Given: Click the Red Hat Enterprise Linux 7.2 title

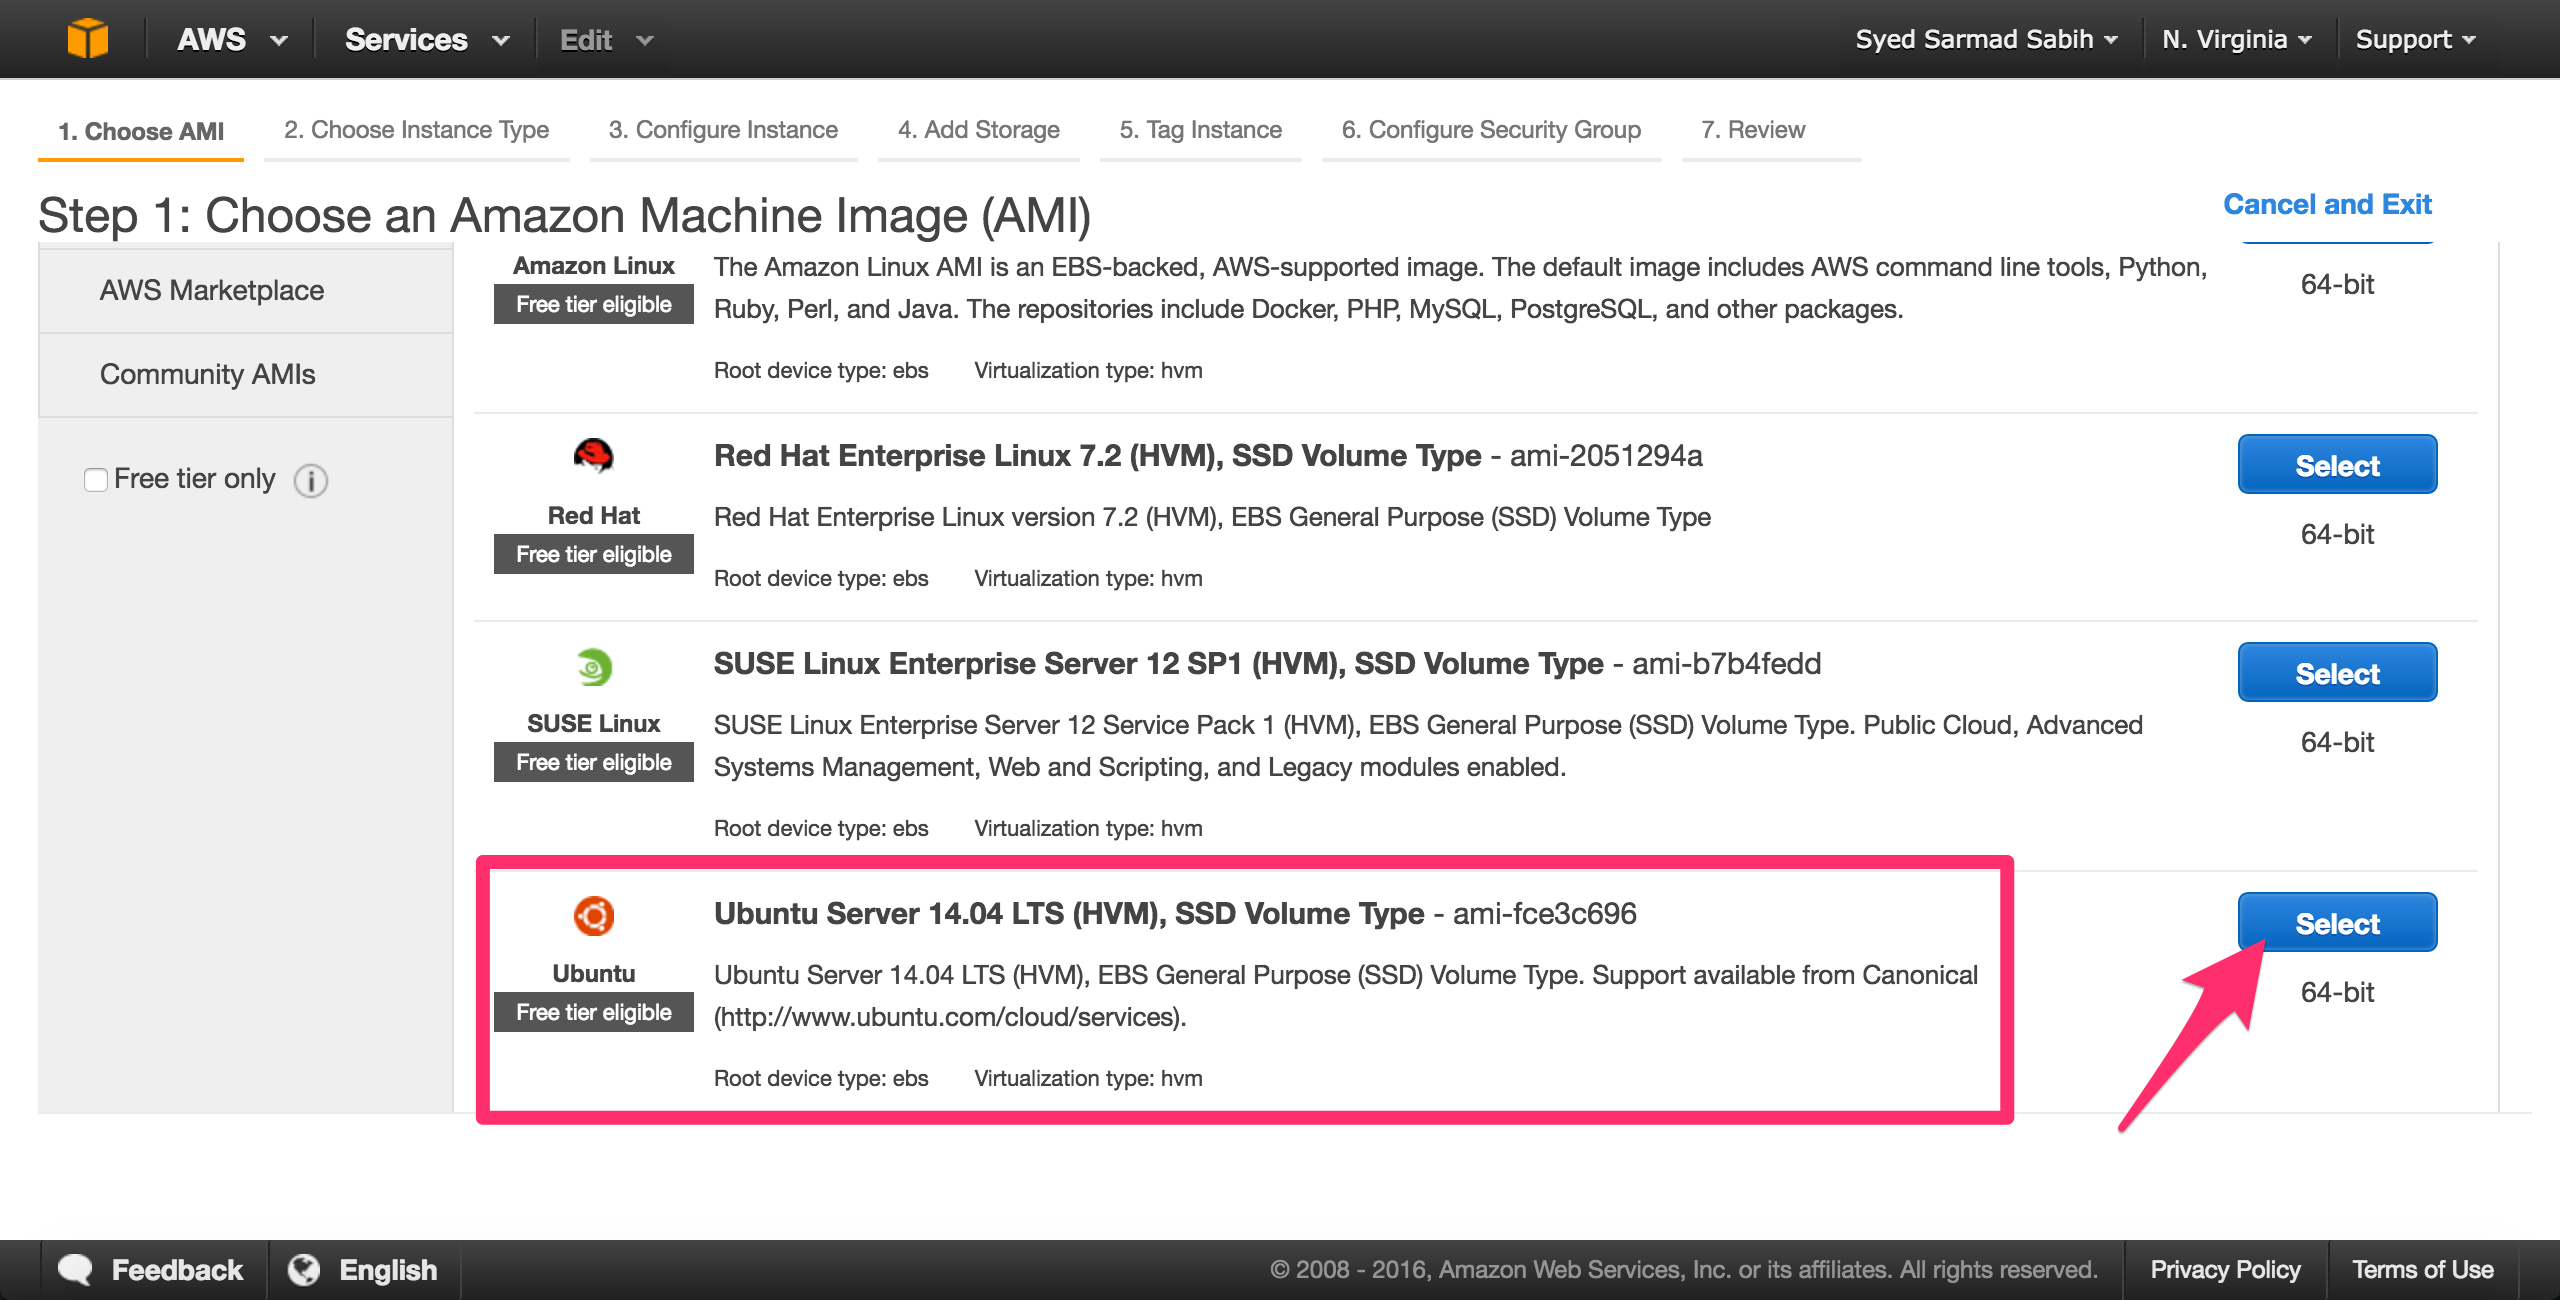Looking at the screenshot, I should pyautogui.click(x=1097, y=456).
